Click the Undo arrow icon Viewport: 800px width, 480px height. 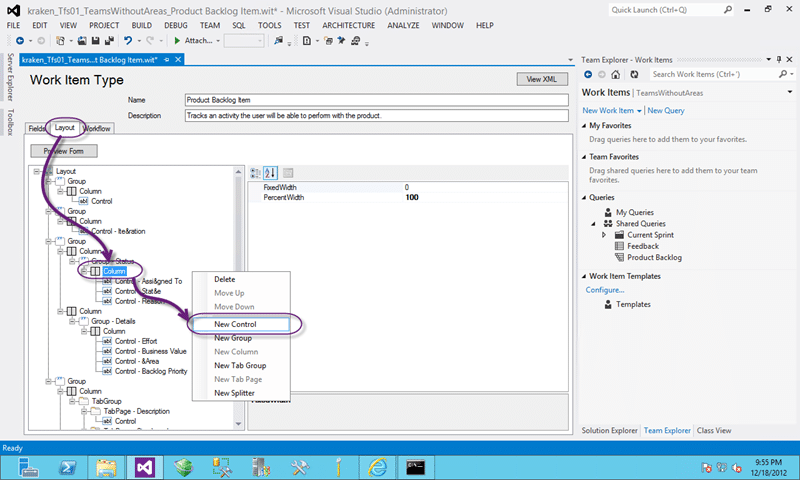tap(128, 41)
